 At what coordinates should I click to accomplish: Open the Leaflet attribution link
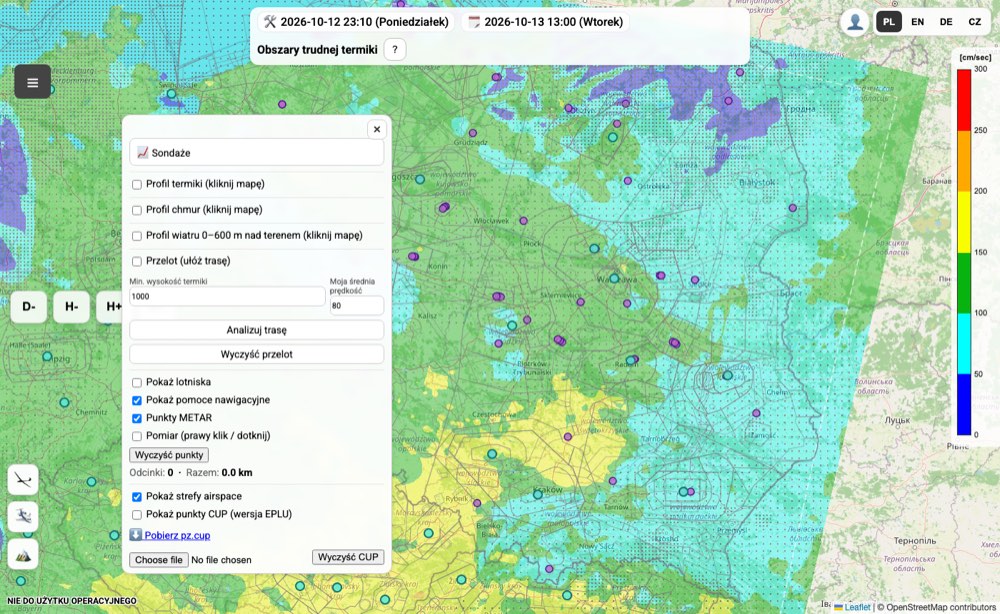852,608
